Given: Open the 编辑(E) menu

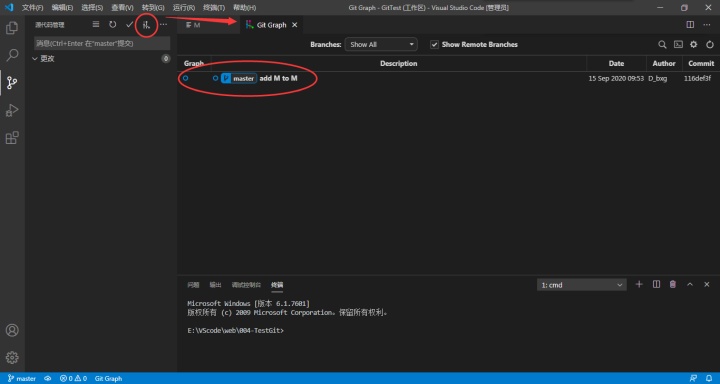Looking at the screenshot, I should pyautogui.click(x=62, y=8).
